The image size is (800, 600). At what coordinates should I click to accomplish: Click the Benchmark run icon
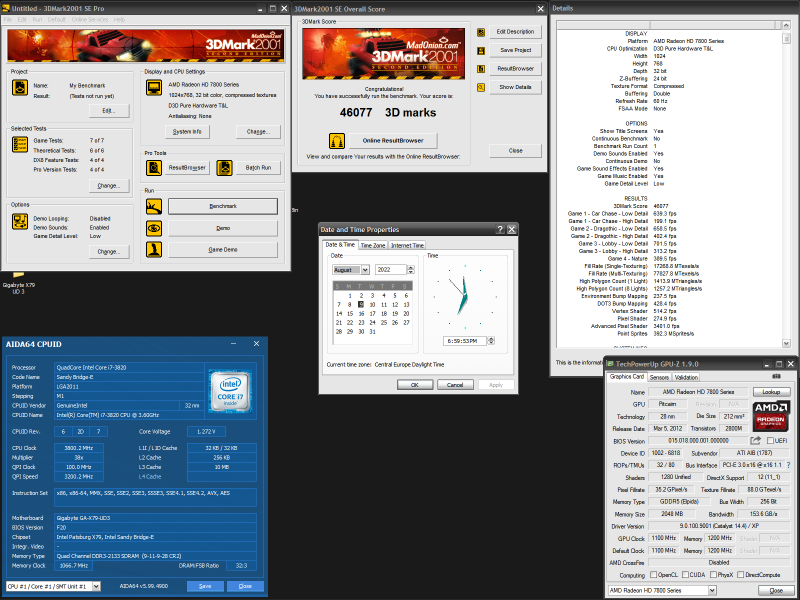click(154, 206)
